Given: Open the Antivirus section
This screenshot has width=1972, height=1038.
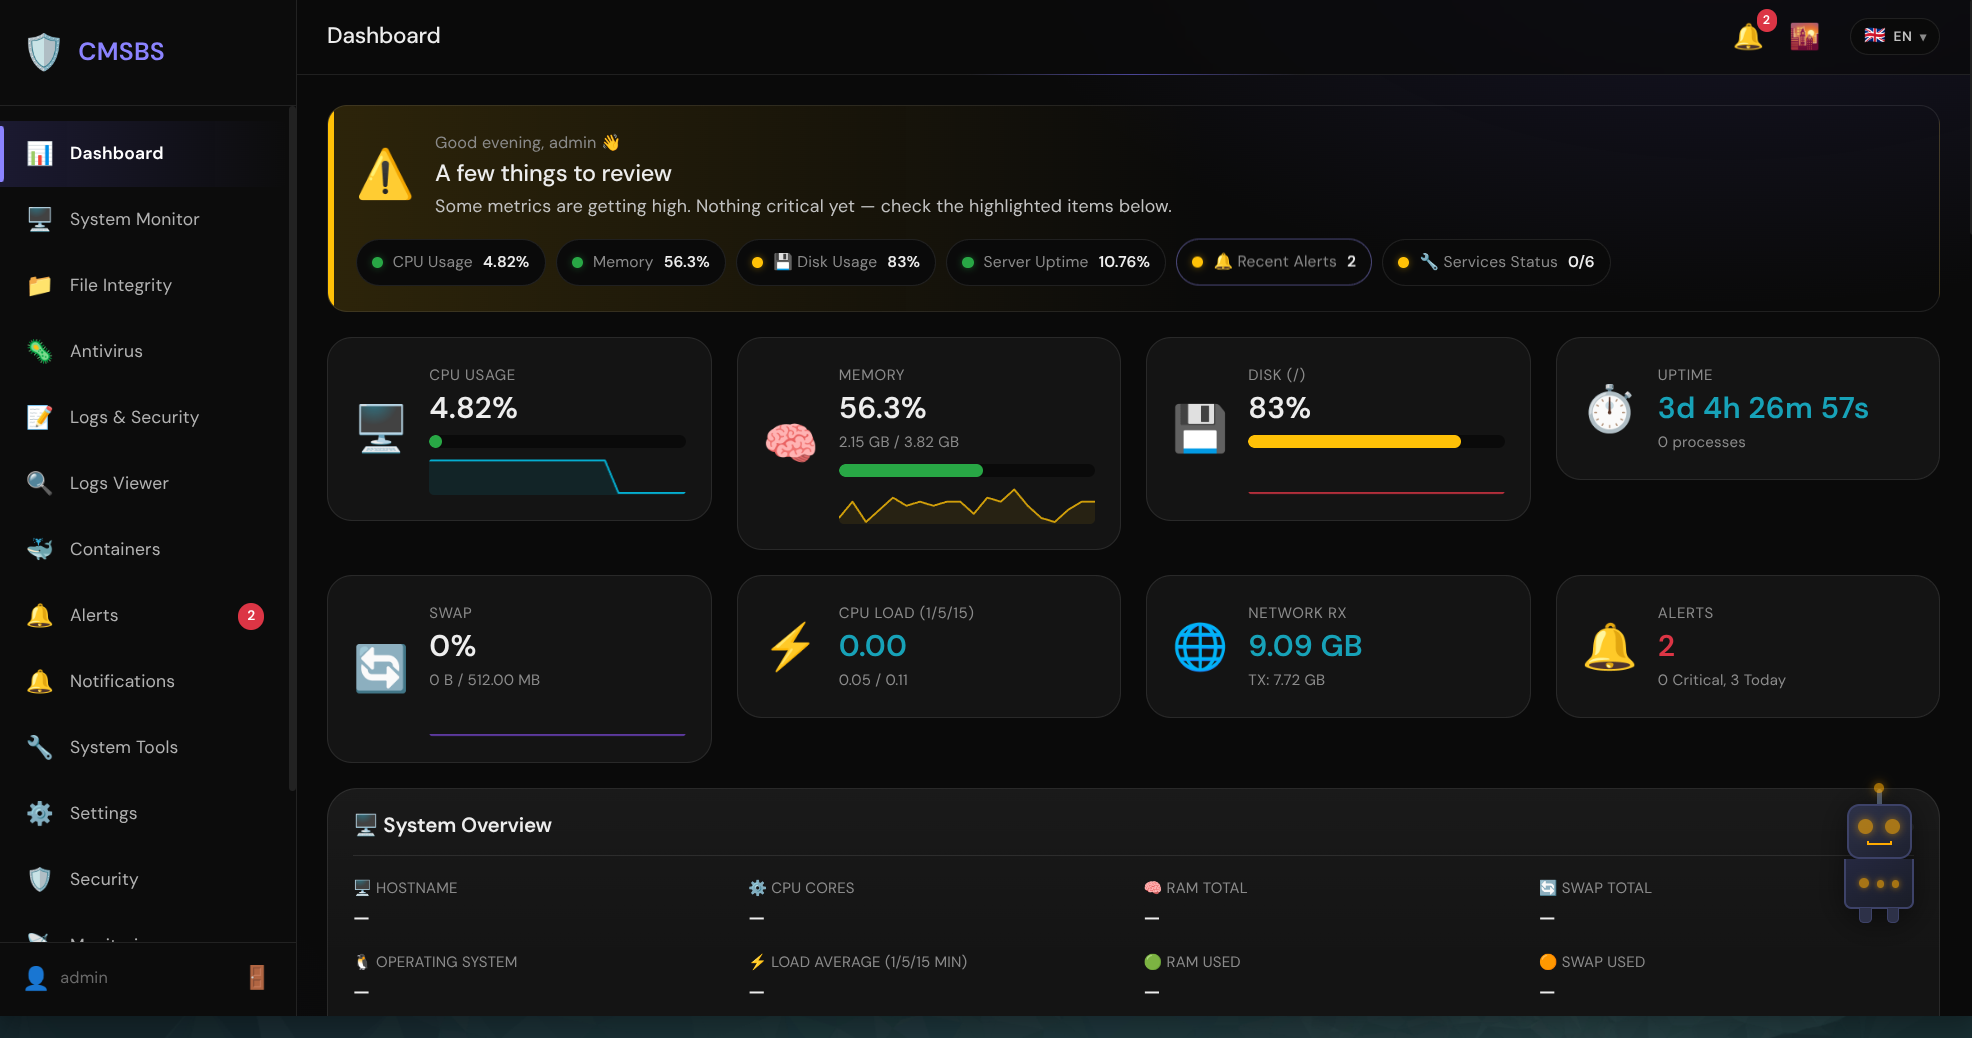Looking at the screenshot, I should pos(146,351).
